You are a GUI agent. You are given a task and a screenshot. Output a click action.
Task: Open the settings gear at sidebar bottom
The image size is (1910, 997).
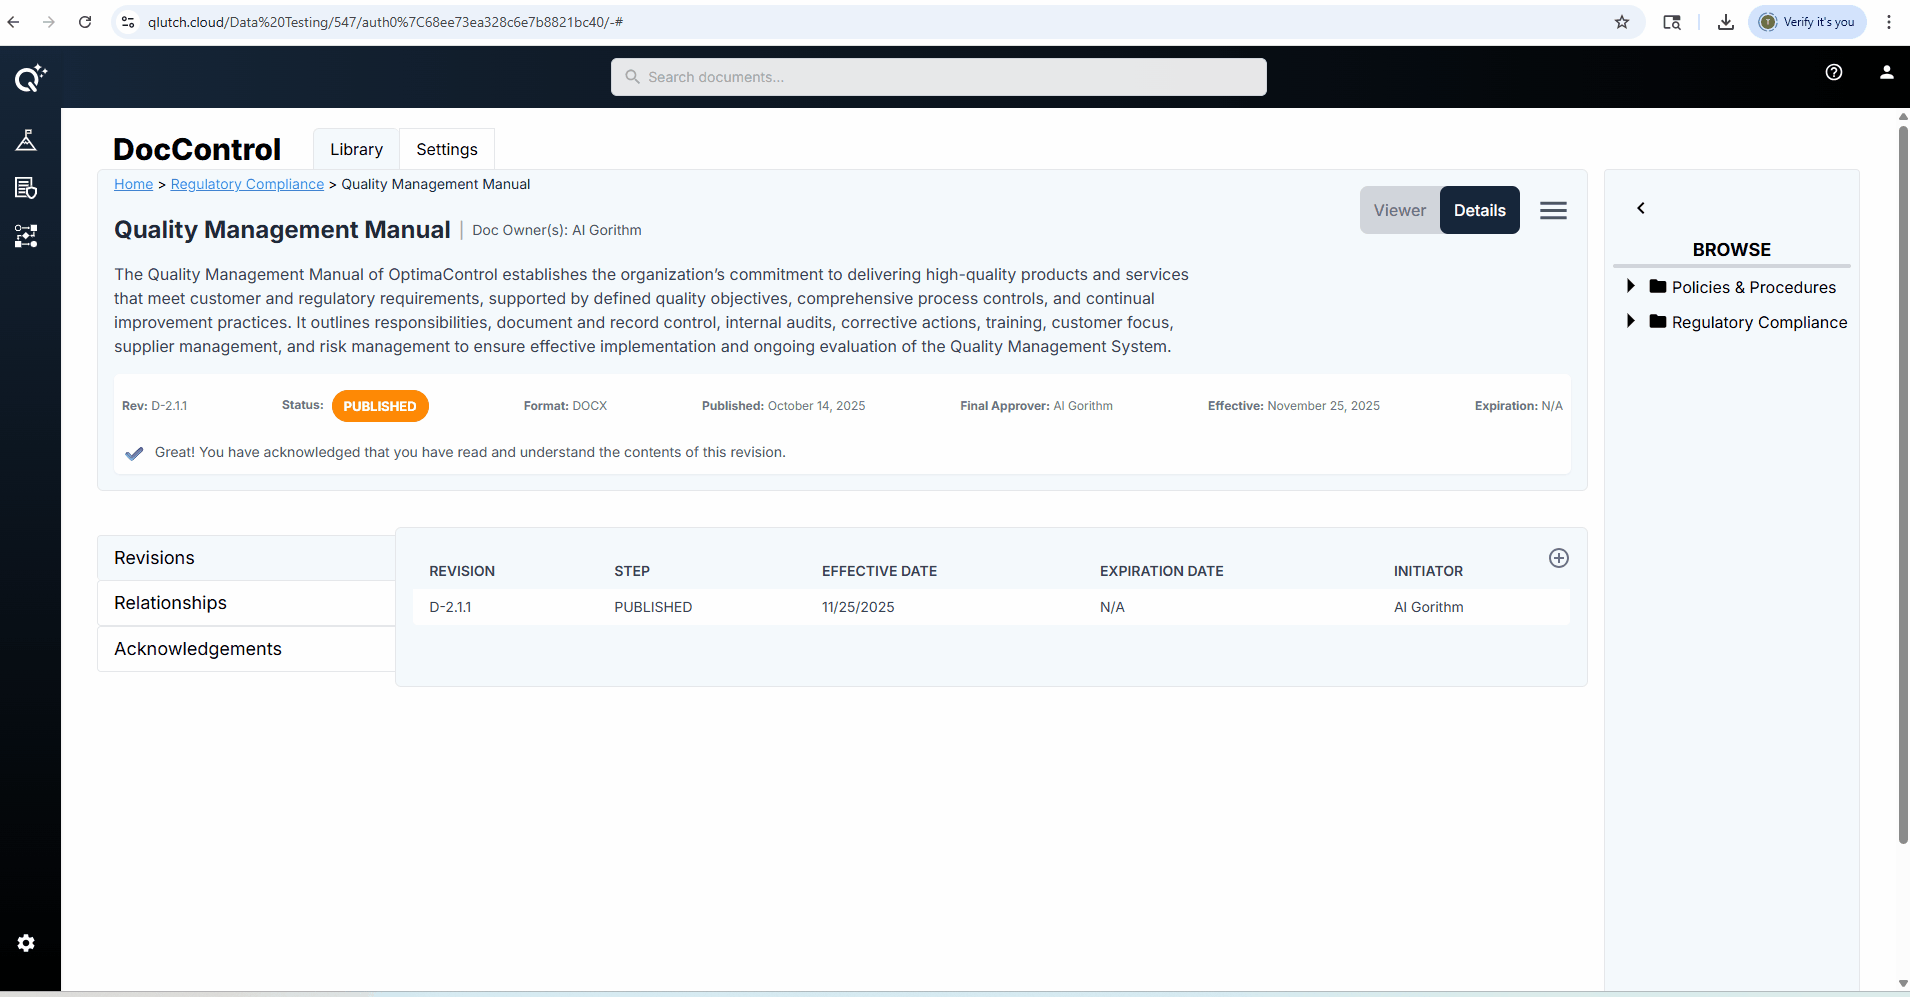pyautogui.click(x=26, y=943)
